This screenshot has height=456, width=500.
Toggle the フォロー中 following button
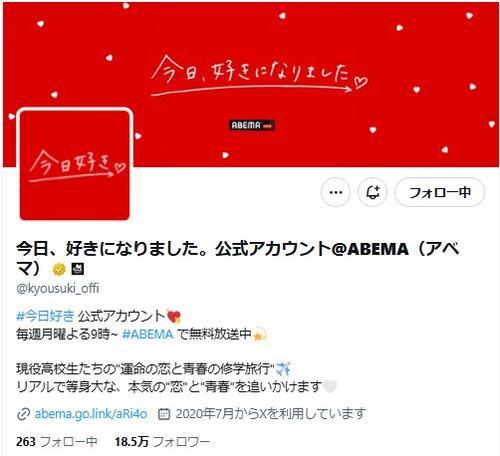439,192
